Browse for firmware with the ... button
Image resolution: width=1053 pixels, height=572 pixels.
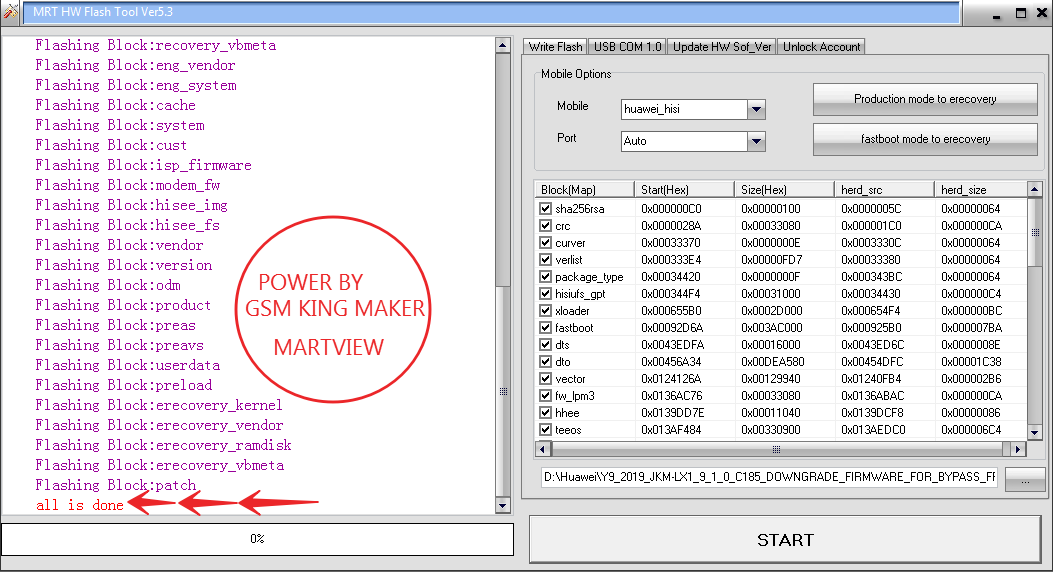pyautogui.click(x=1025, y=480)
